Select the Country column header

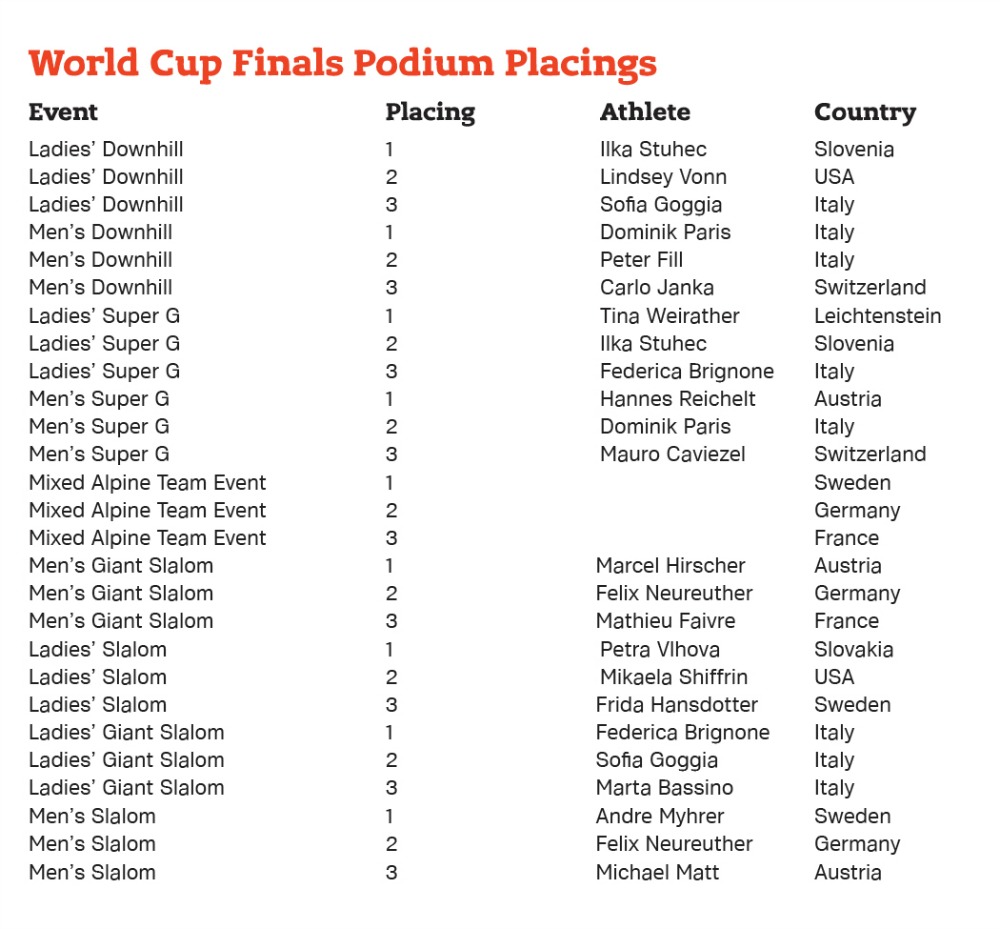coord(865,113)
